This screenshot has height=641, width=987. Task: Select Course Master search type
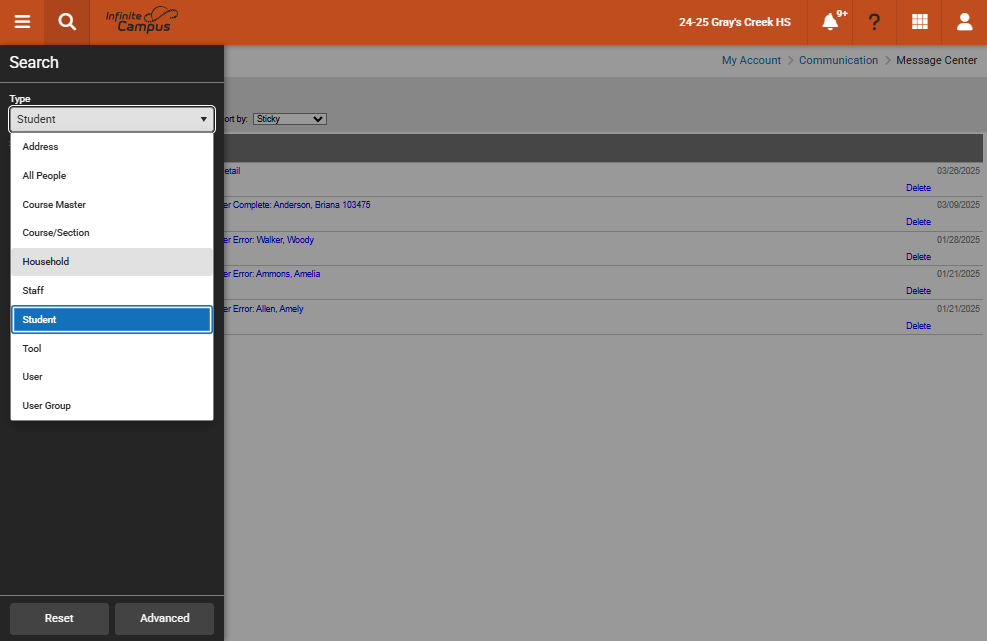coord(112,205)
